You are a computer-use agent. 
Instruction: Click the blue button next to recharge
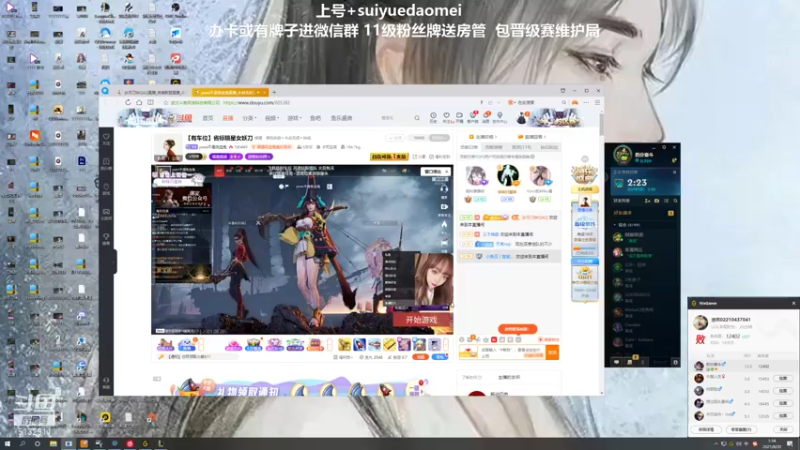[439, 357]
